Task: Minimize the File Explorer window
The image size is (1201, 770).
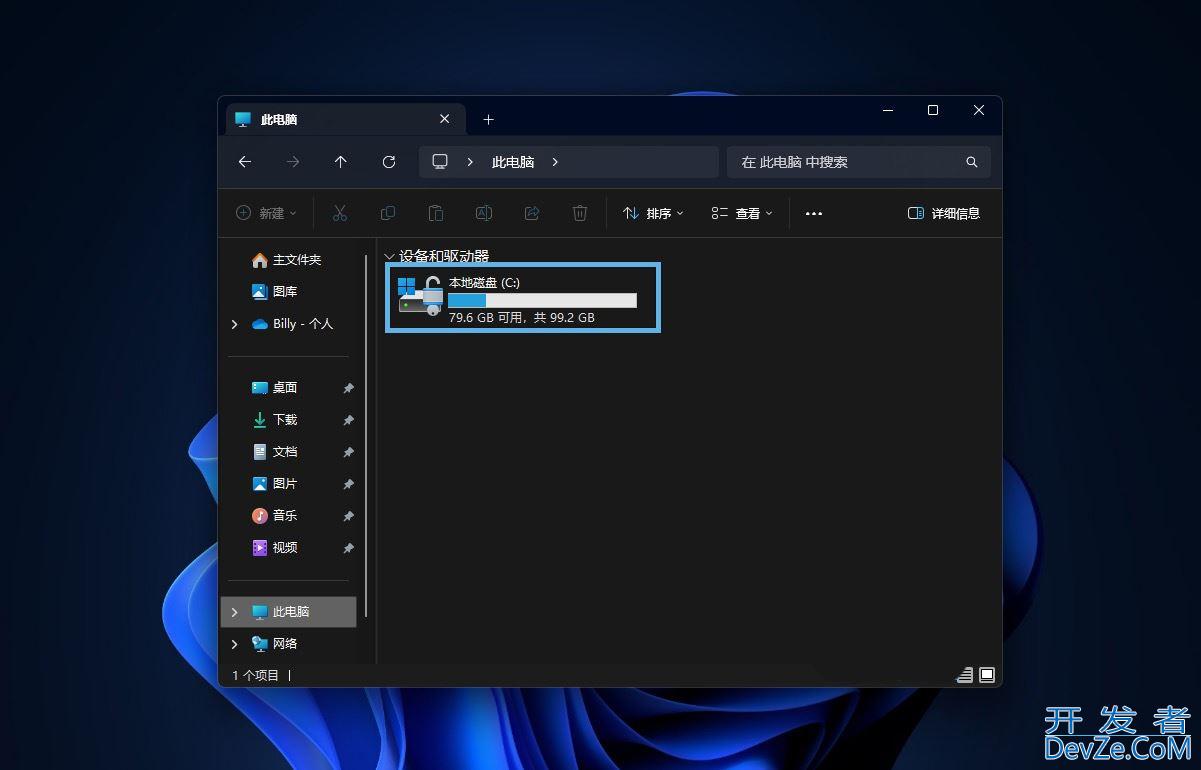Action: click(887, 110)
